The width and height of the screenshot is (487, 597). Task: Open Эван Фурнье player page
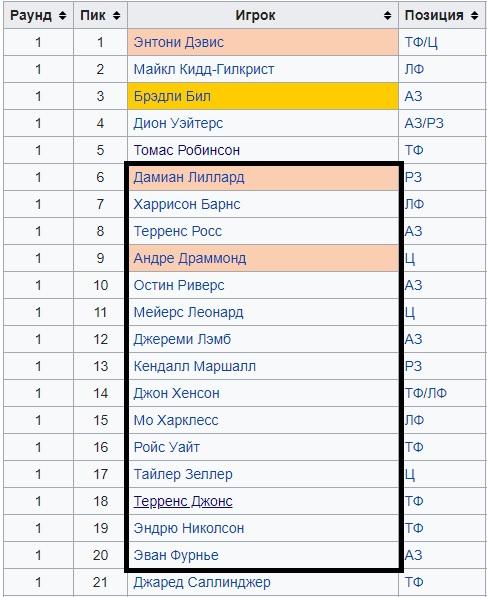[176, 555]
